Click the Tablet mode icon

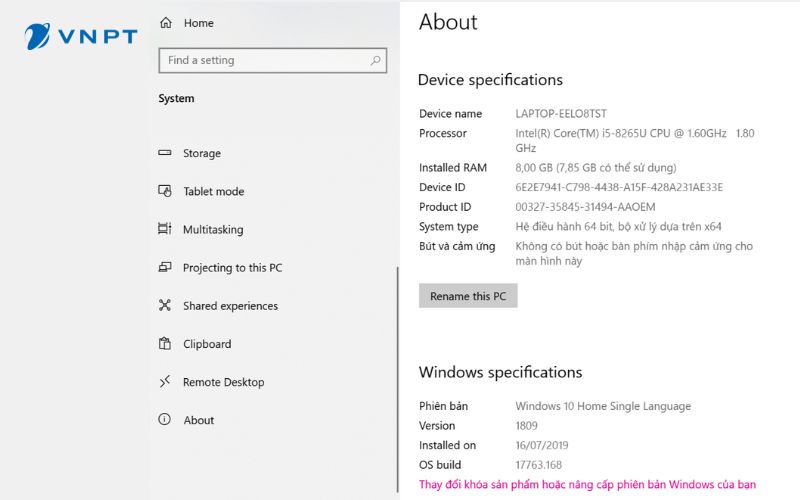click(165, 191)
